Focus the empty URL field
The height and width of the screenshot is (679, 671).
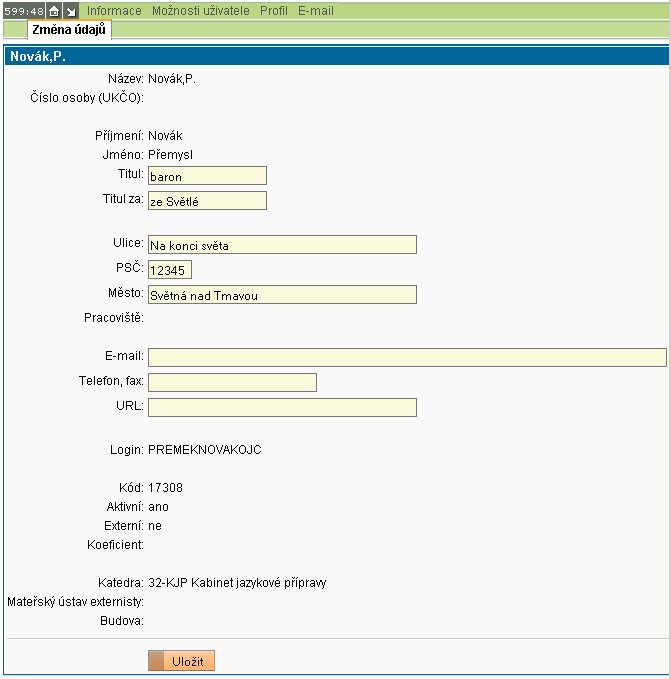[x=282, y=407]
